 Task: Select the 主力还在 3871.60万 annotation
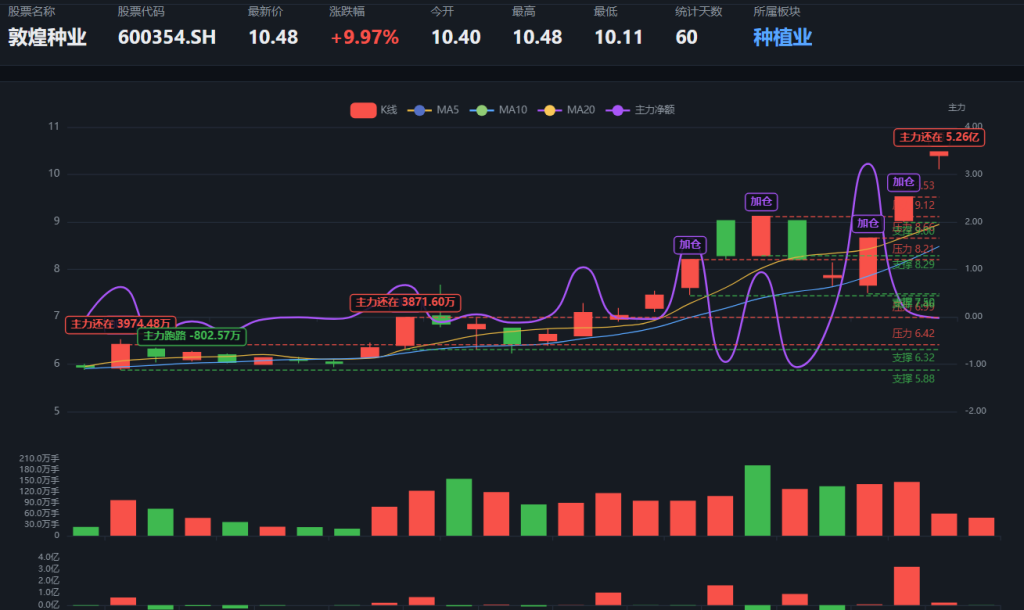[x=406, y=302]
